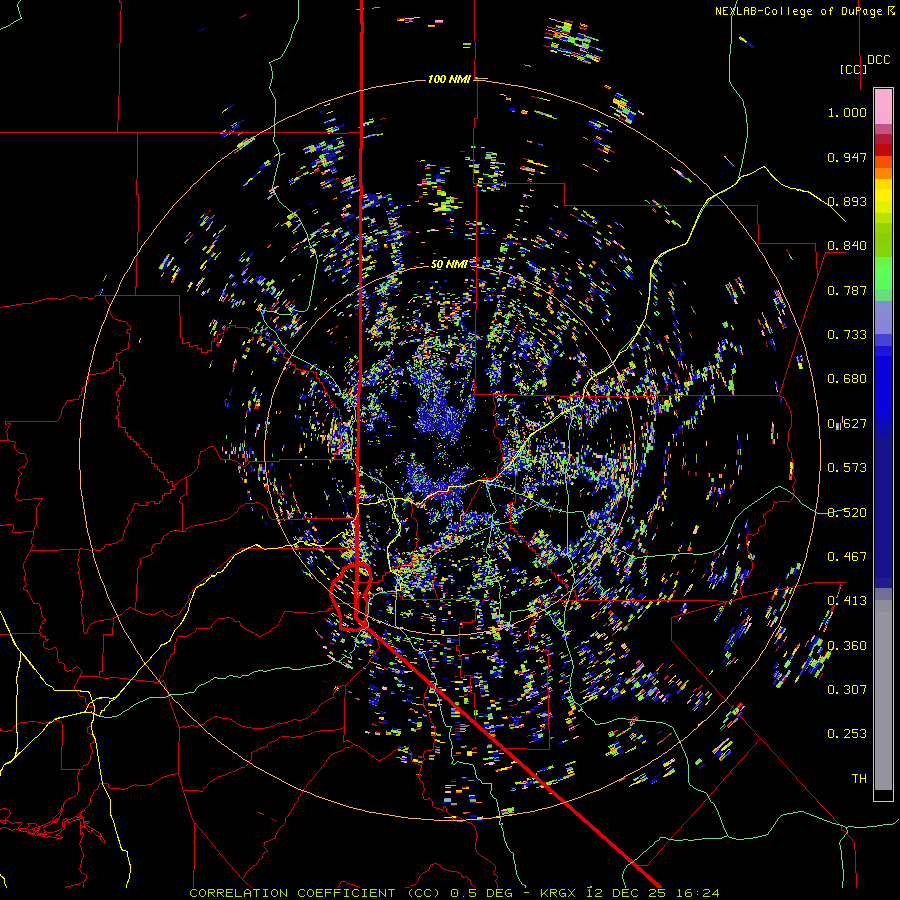Click the 16:24 timestamp
Screen dimensions: 900x900
click(x=696, y=893)
